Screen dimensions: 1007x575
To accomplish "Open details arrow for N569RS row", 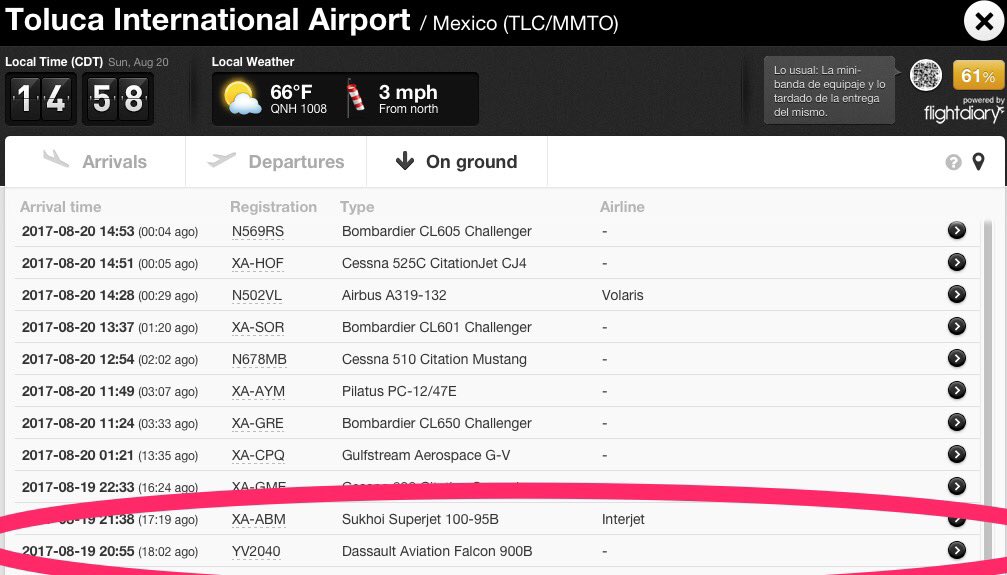I will (x=957, y=231).
